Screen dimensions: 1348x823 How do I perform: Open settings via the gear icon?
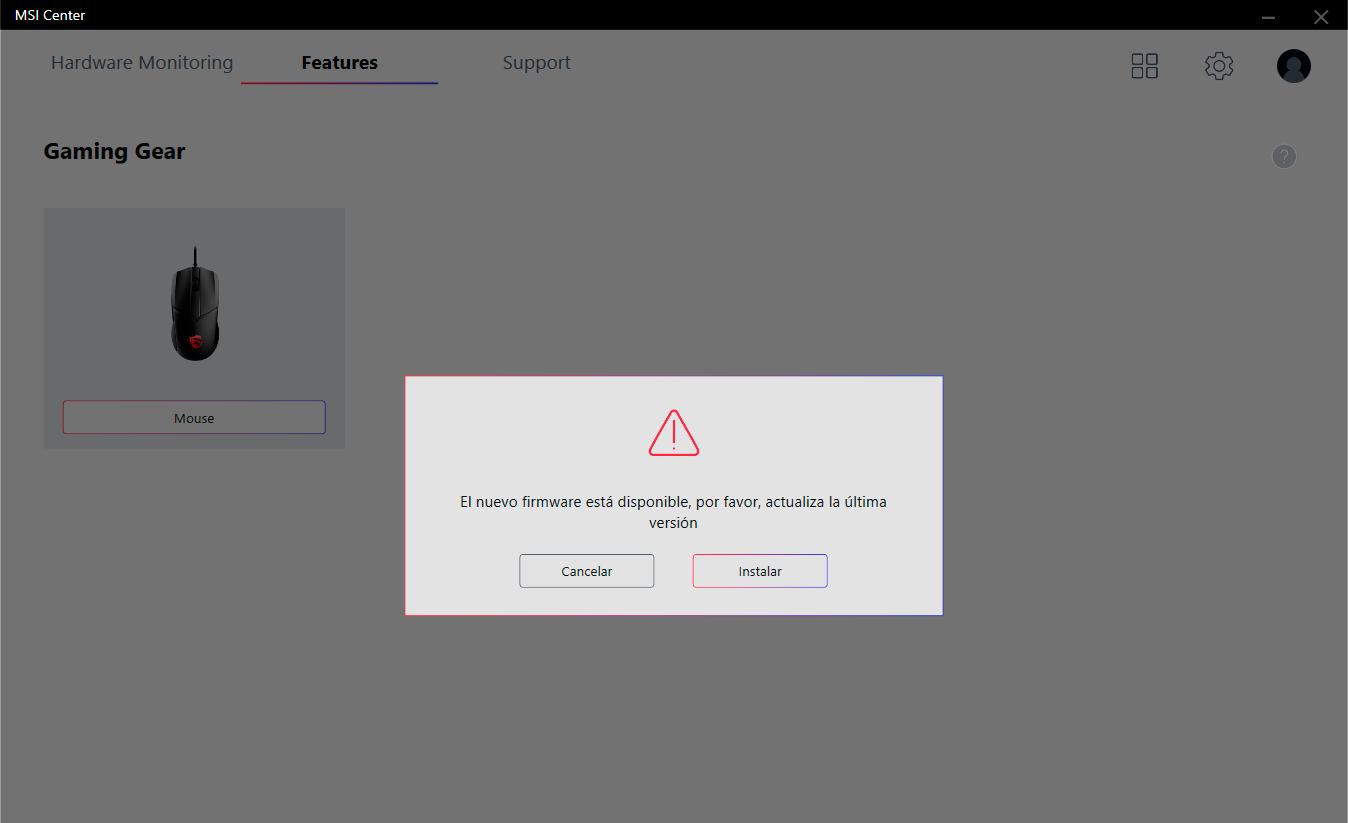[x=1218, y=66]
